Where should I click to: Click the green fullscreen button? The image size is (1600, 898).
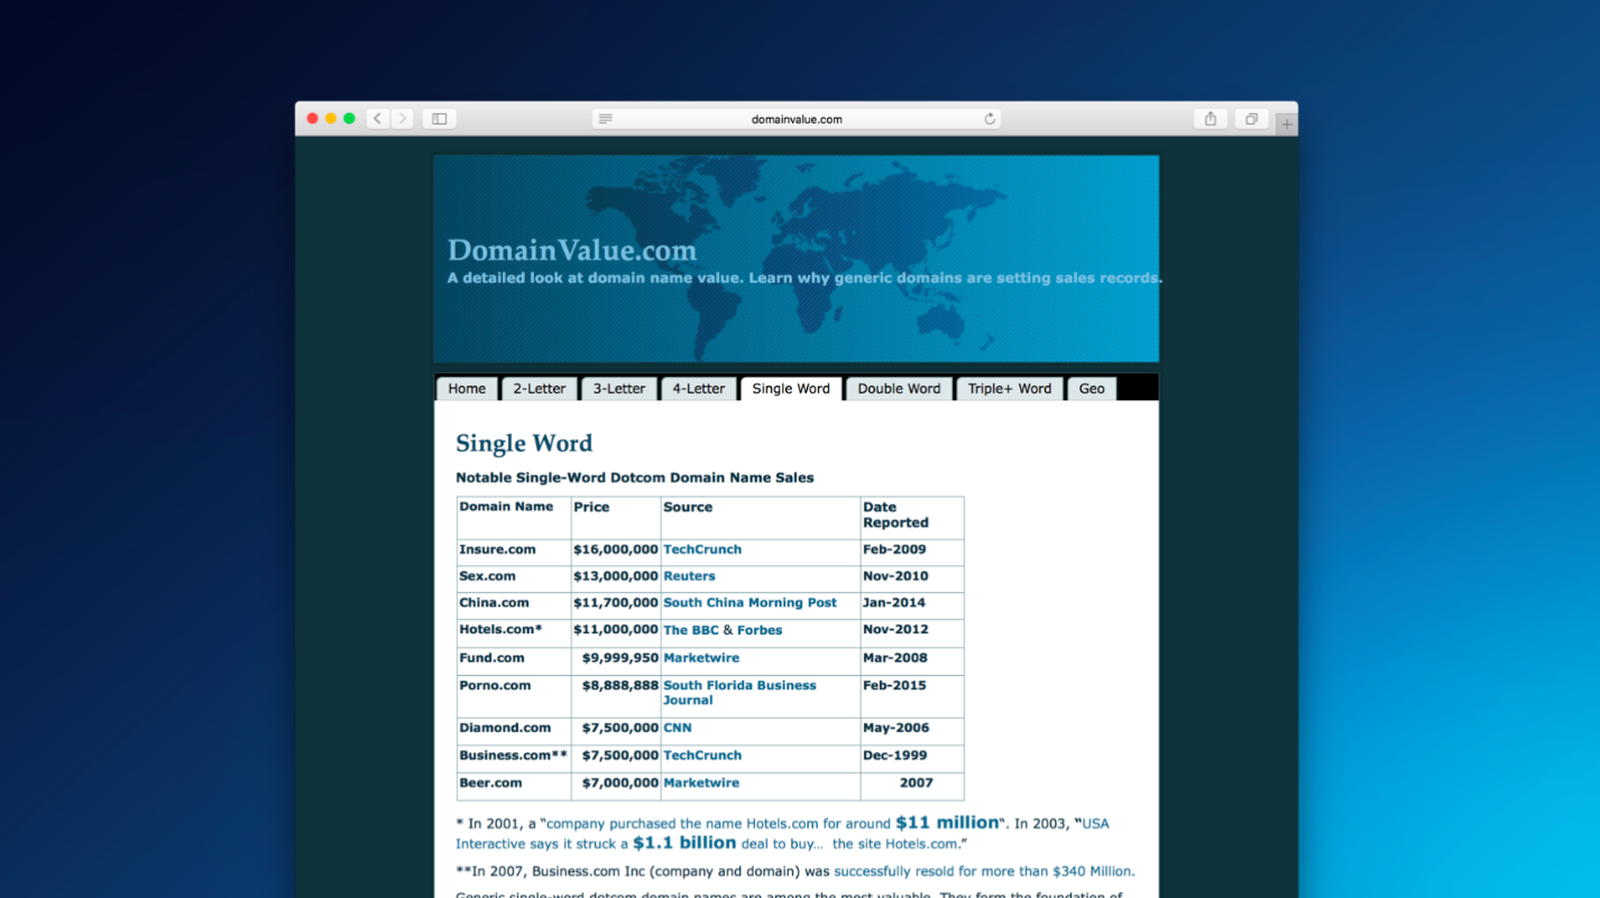pyautogui.click(x=349, y=118)
